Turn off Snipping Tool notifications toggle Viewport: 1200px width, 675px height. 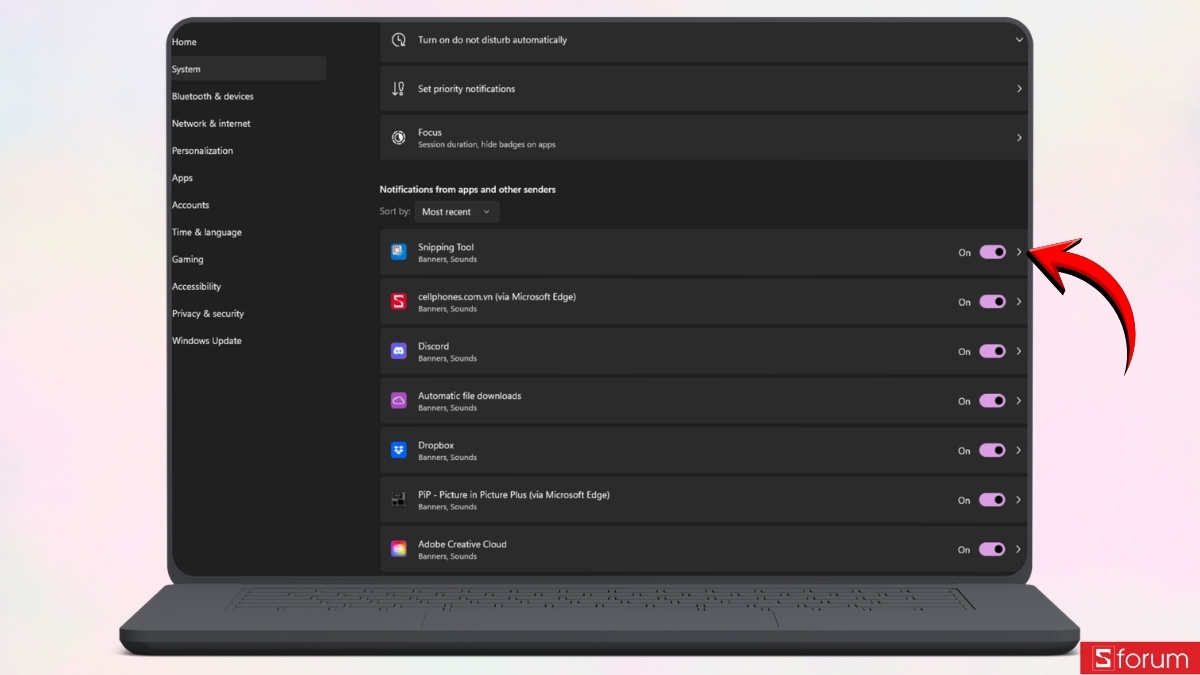[992, 252]
